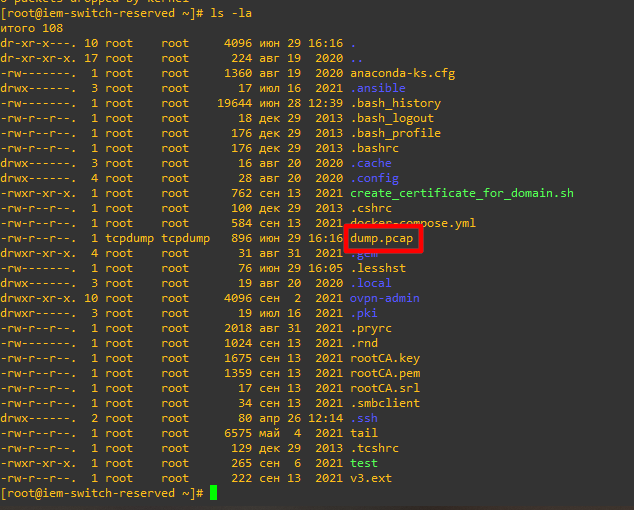The width and height of the screenshot is (634, 510).
Task: Click the 6575 size of tail
Action: pyautogui.click(x=238, y=433)
